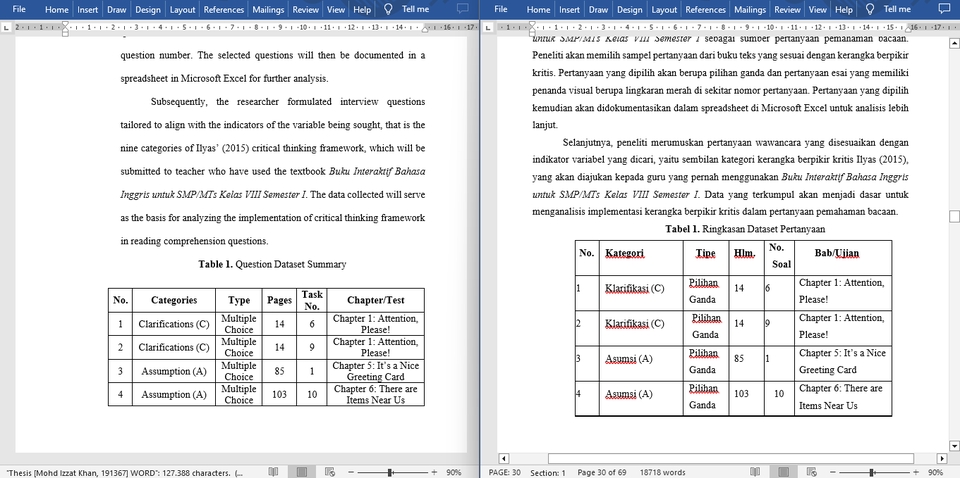Click the 103 pages cell in left table
The image size is (960, 478).
(x=279, y=395)
